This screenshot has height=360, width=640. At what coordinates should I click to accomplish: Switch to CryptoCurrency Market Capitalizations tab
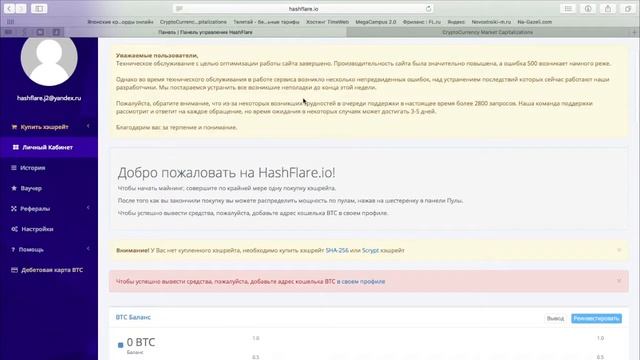coord(488,32)
